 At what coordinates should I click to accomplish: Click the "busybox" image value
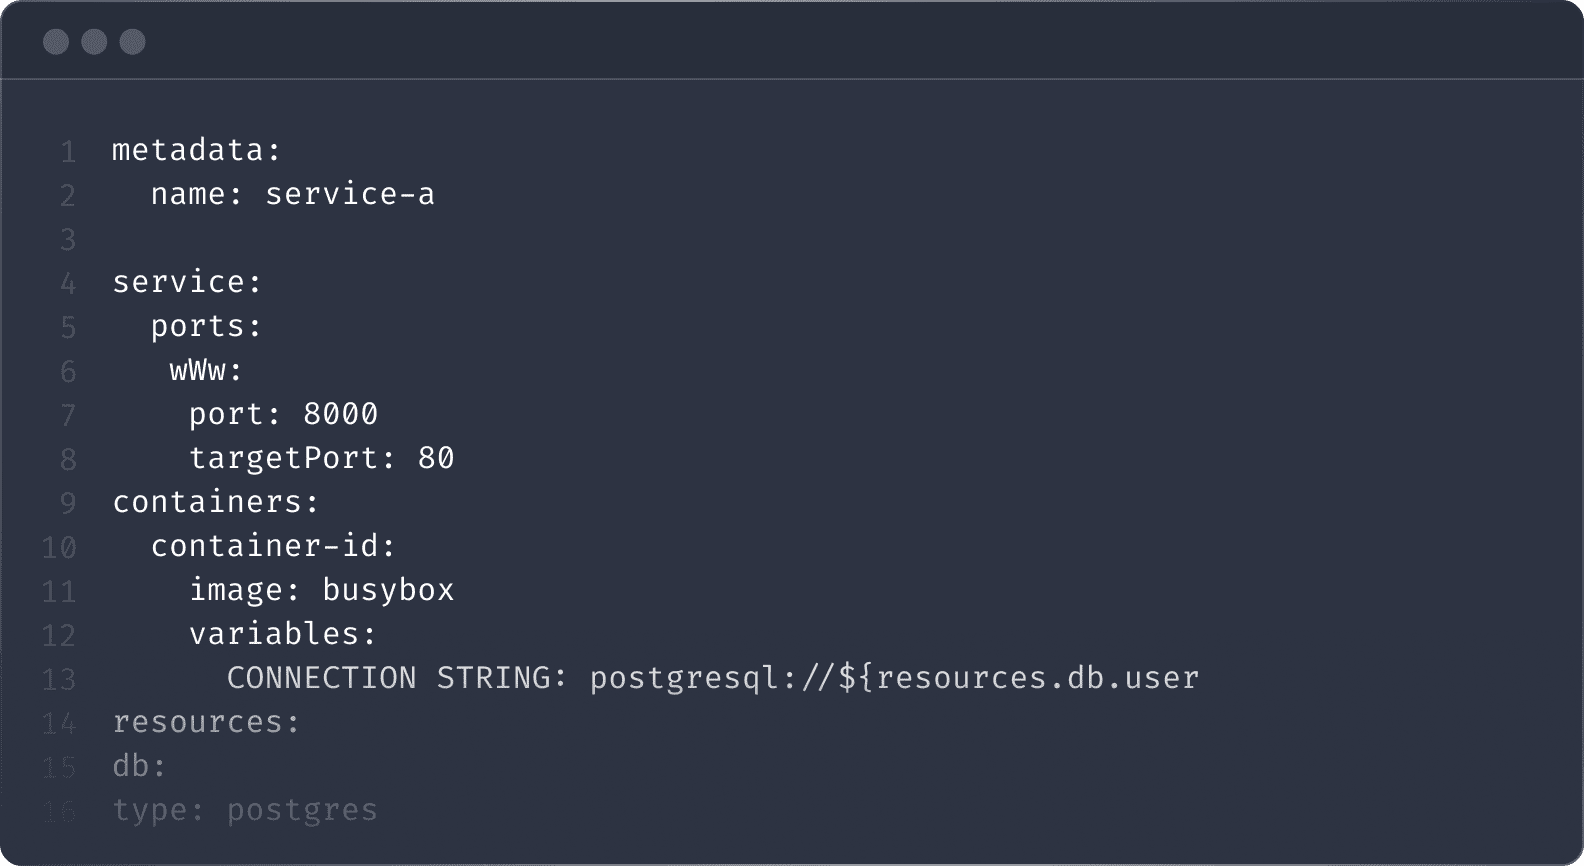[x=388, y=590]
